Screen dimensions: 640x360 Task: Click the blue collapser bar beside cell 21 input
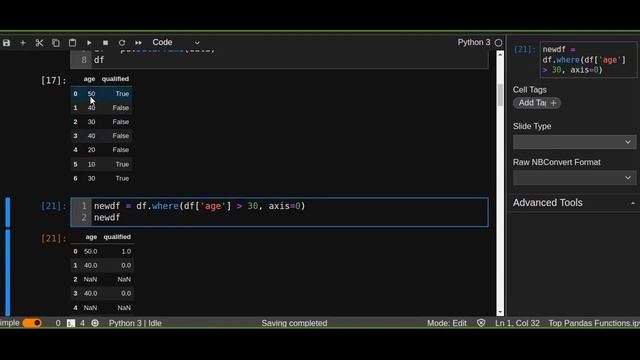click(8, 212)
